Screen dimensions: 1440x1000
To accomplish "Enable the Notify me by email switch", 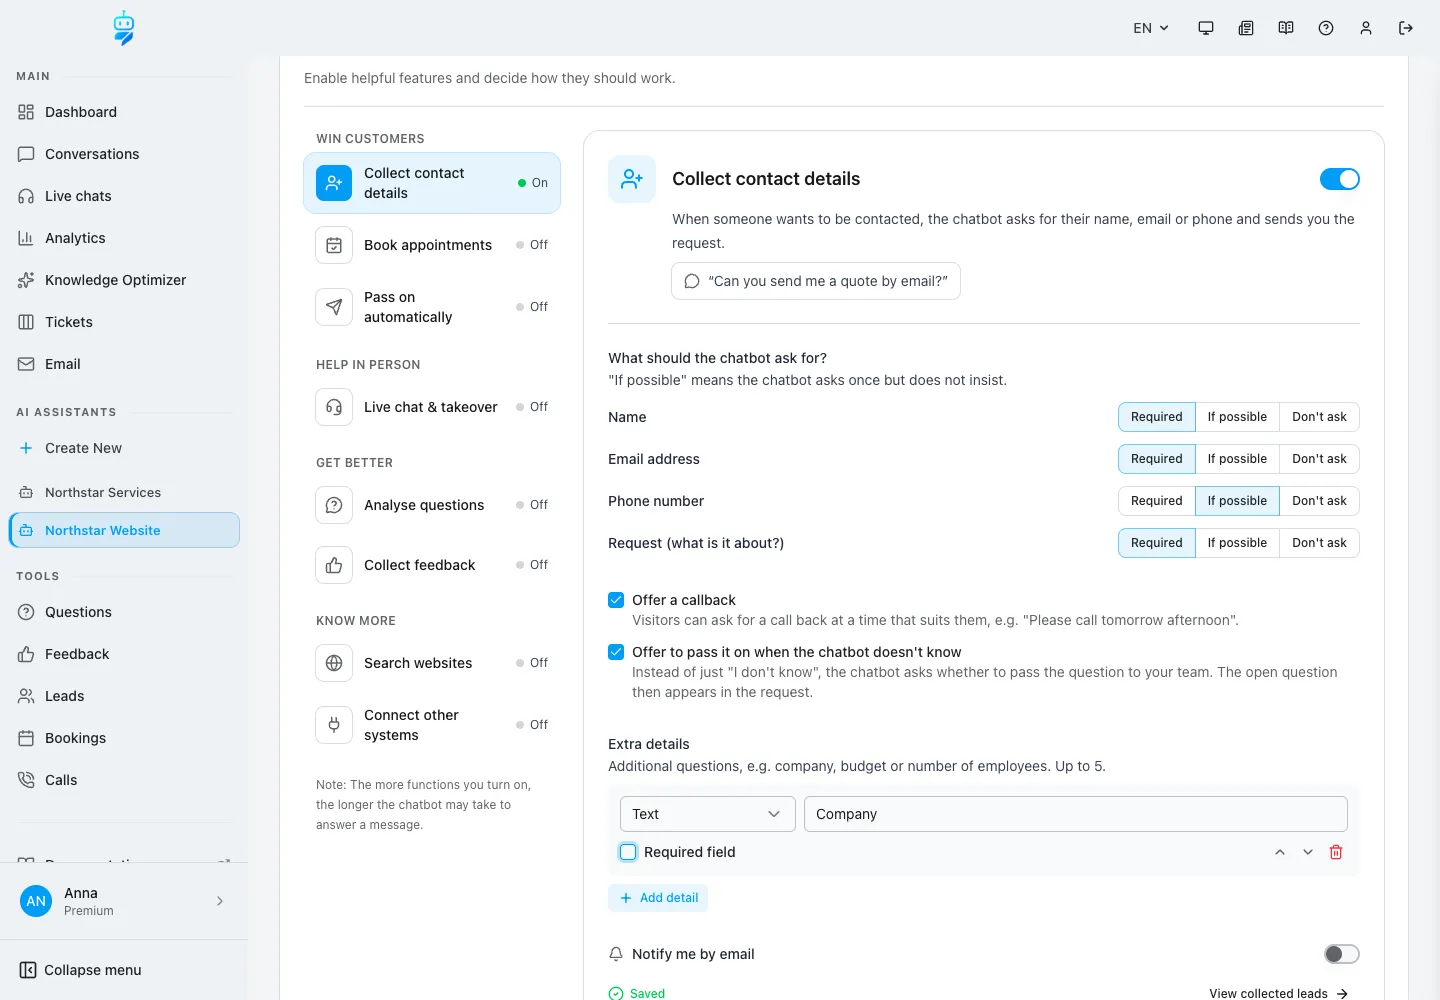I will (1342, 954).
